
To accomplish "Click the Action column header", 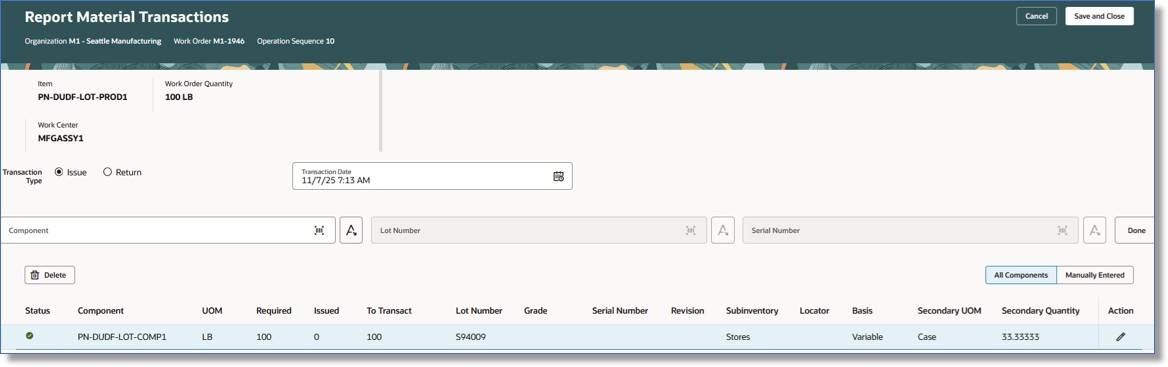I will 1120,311.
